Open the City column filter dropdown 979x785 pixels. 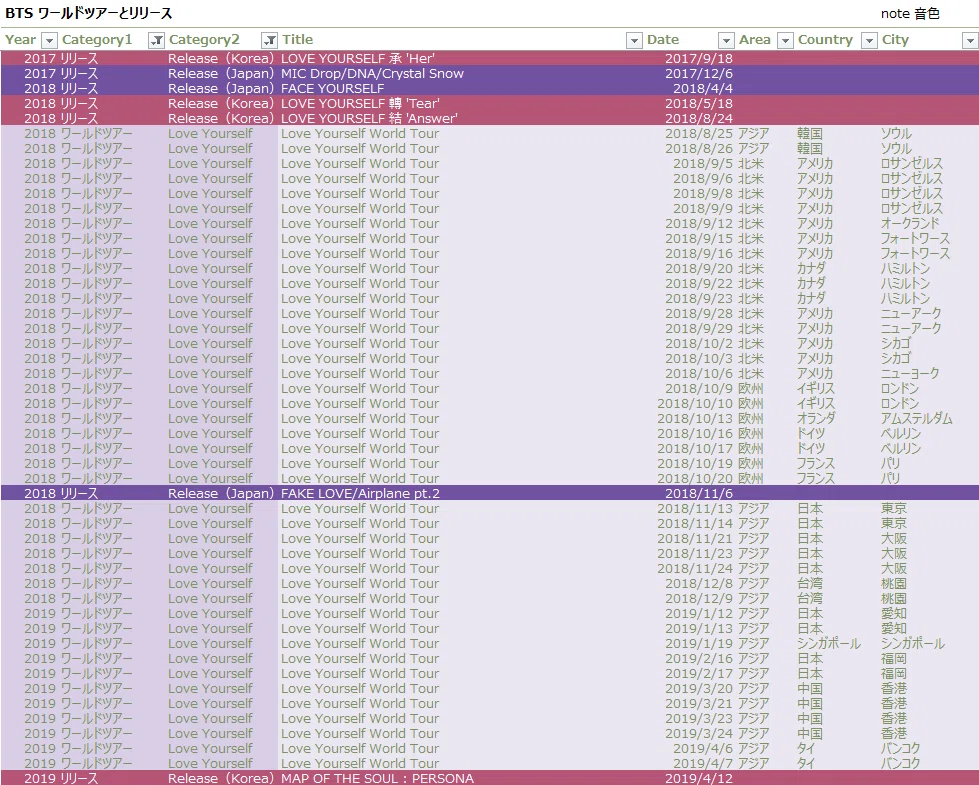970,41
